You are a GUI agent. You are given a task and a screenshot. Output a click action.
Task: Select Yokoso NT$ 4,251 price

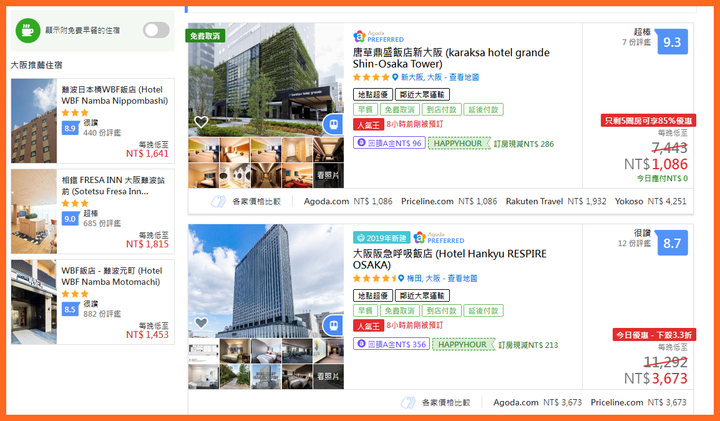click(651, 201)
